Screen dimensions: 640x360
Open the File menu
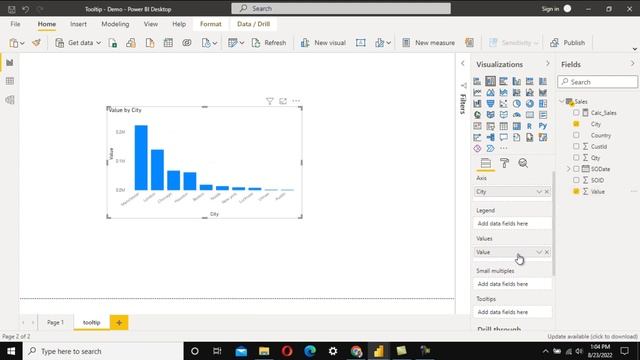coord(15,24)
